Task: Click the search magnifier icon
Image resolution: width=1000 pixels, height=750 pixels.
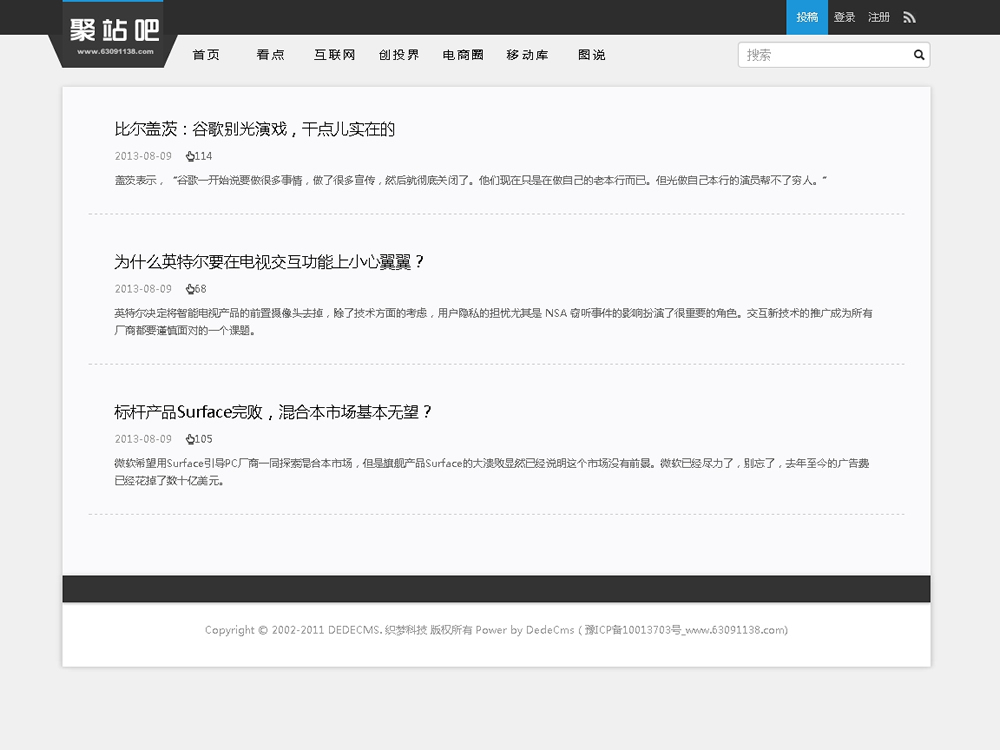Action: point(918,55)
